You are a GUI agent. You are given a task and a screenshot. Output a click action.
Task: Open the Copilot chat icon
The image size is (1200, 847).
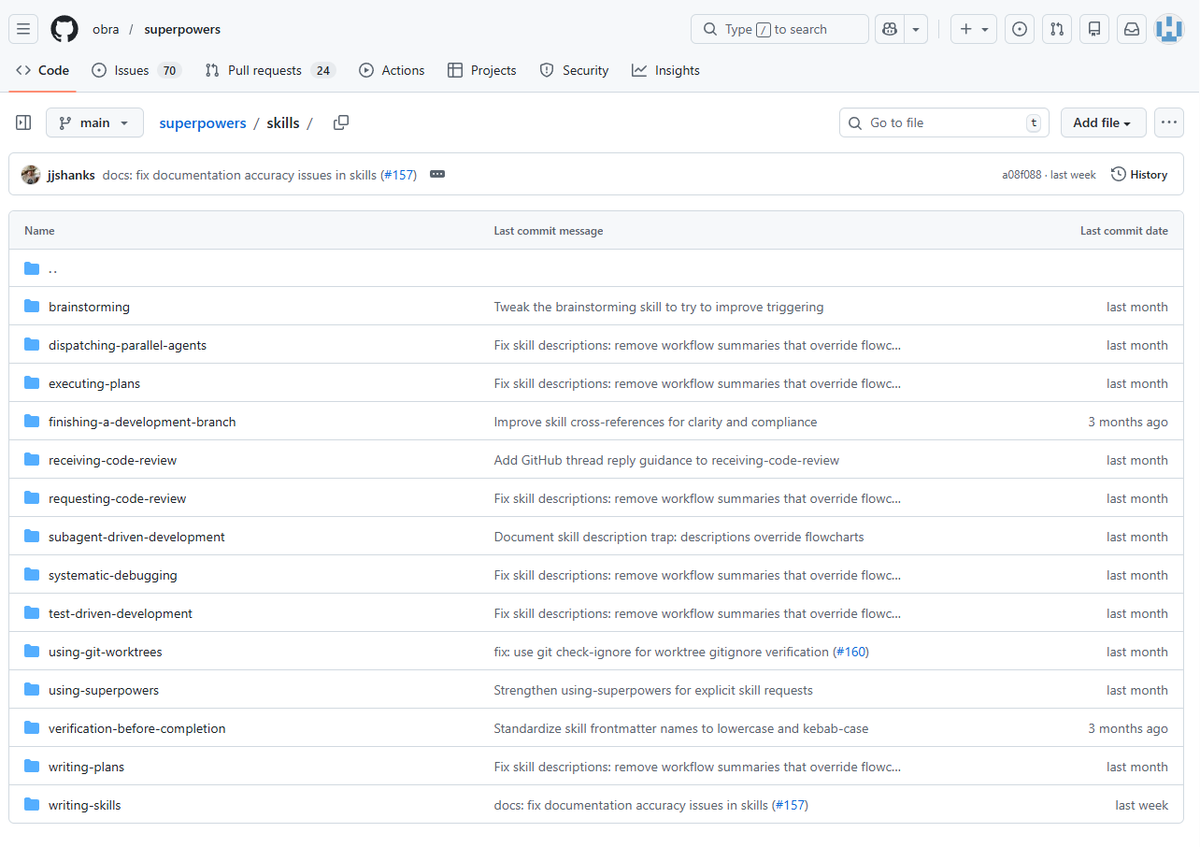point(889,29)
